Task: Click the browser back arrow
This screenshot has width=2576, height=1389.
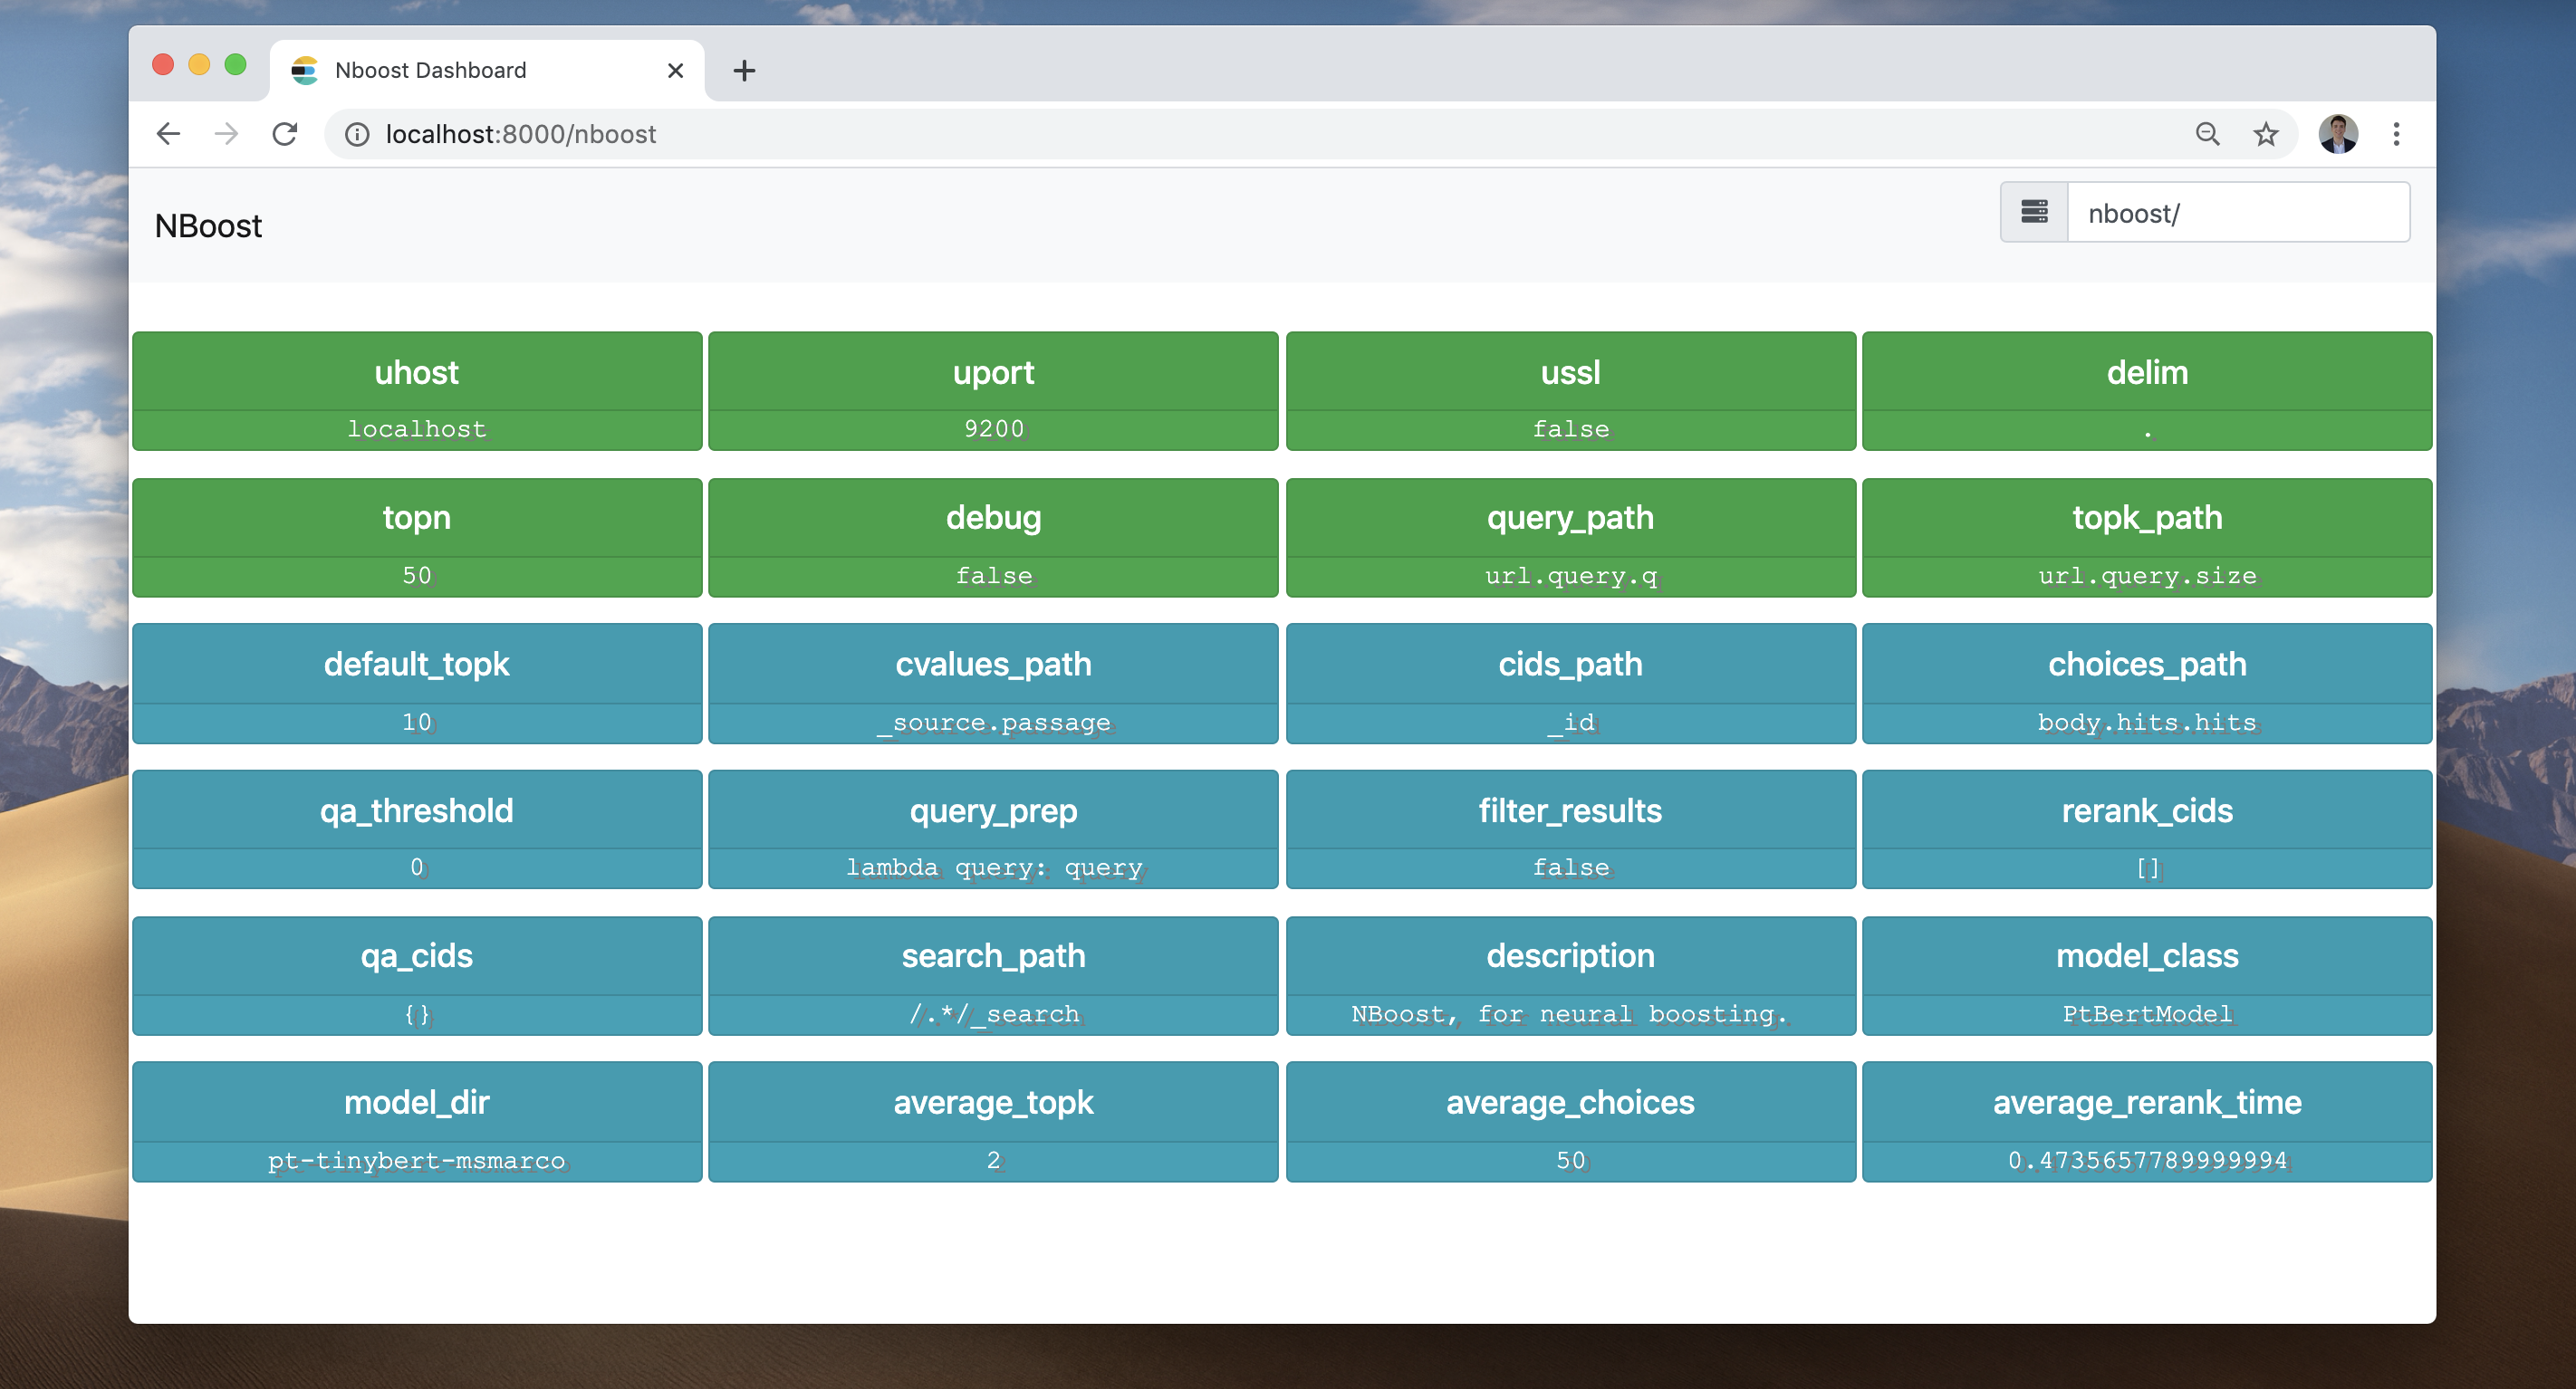Action: coord(168,134)
